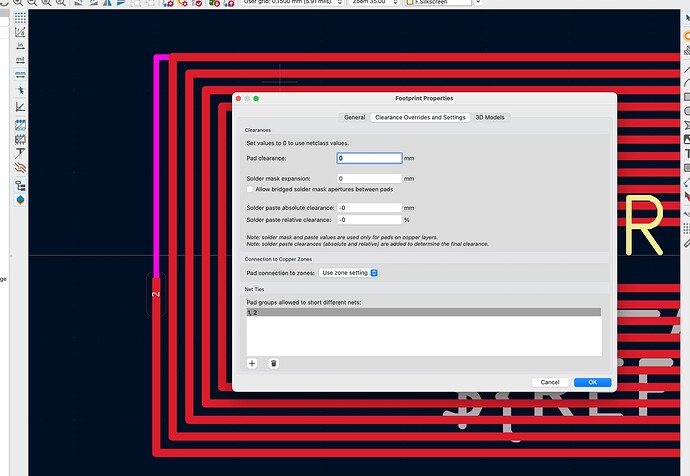690x476 pixels.
Task: Enable bridged solder mask apertures checkbox
Action: point(250,189)
